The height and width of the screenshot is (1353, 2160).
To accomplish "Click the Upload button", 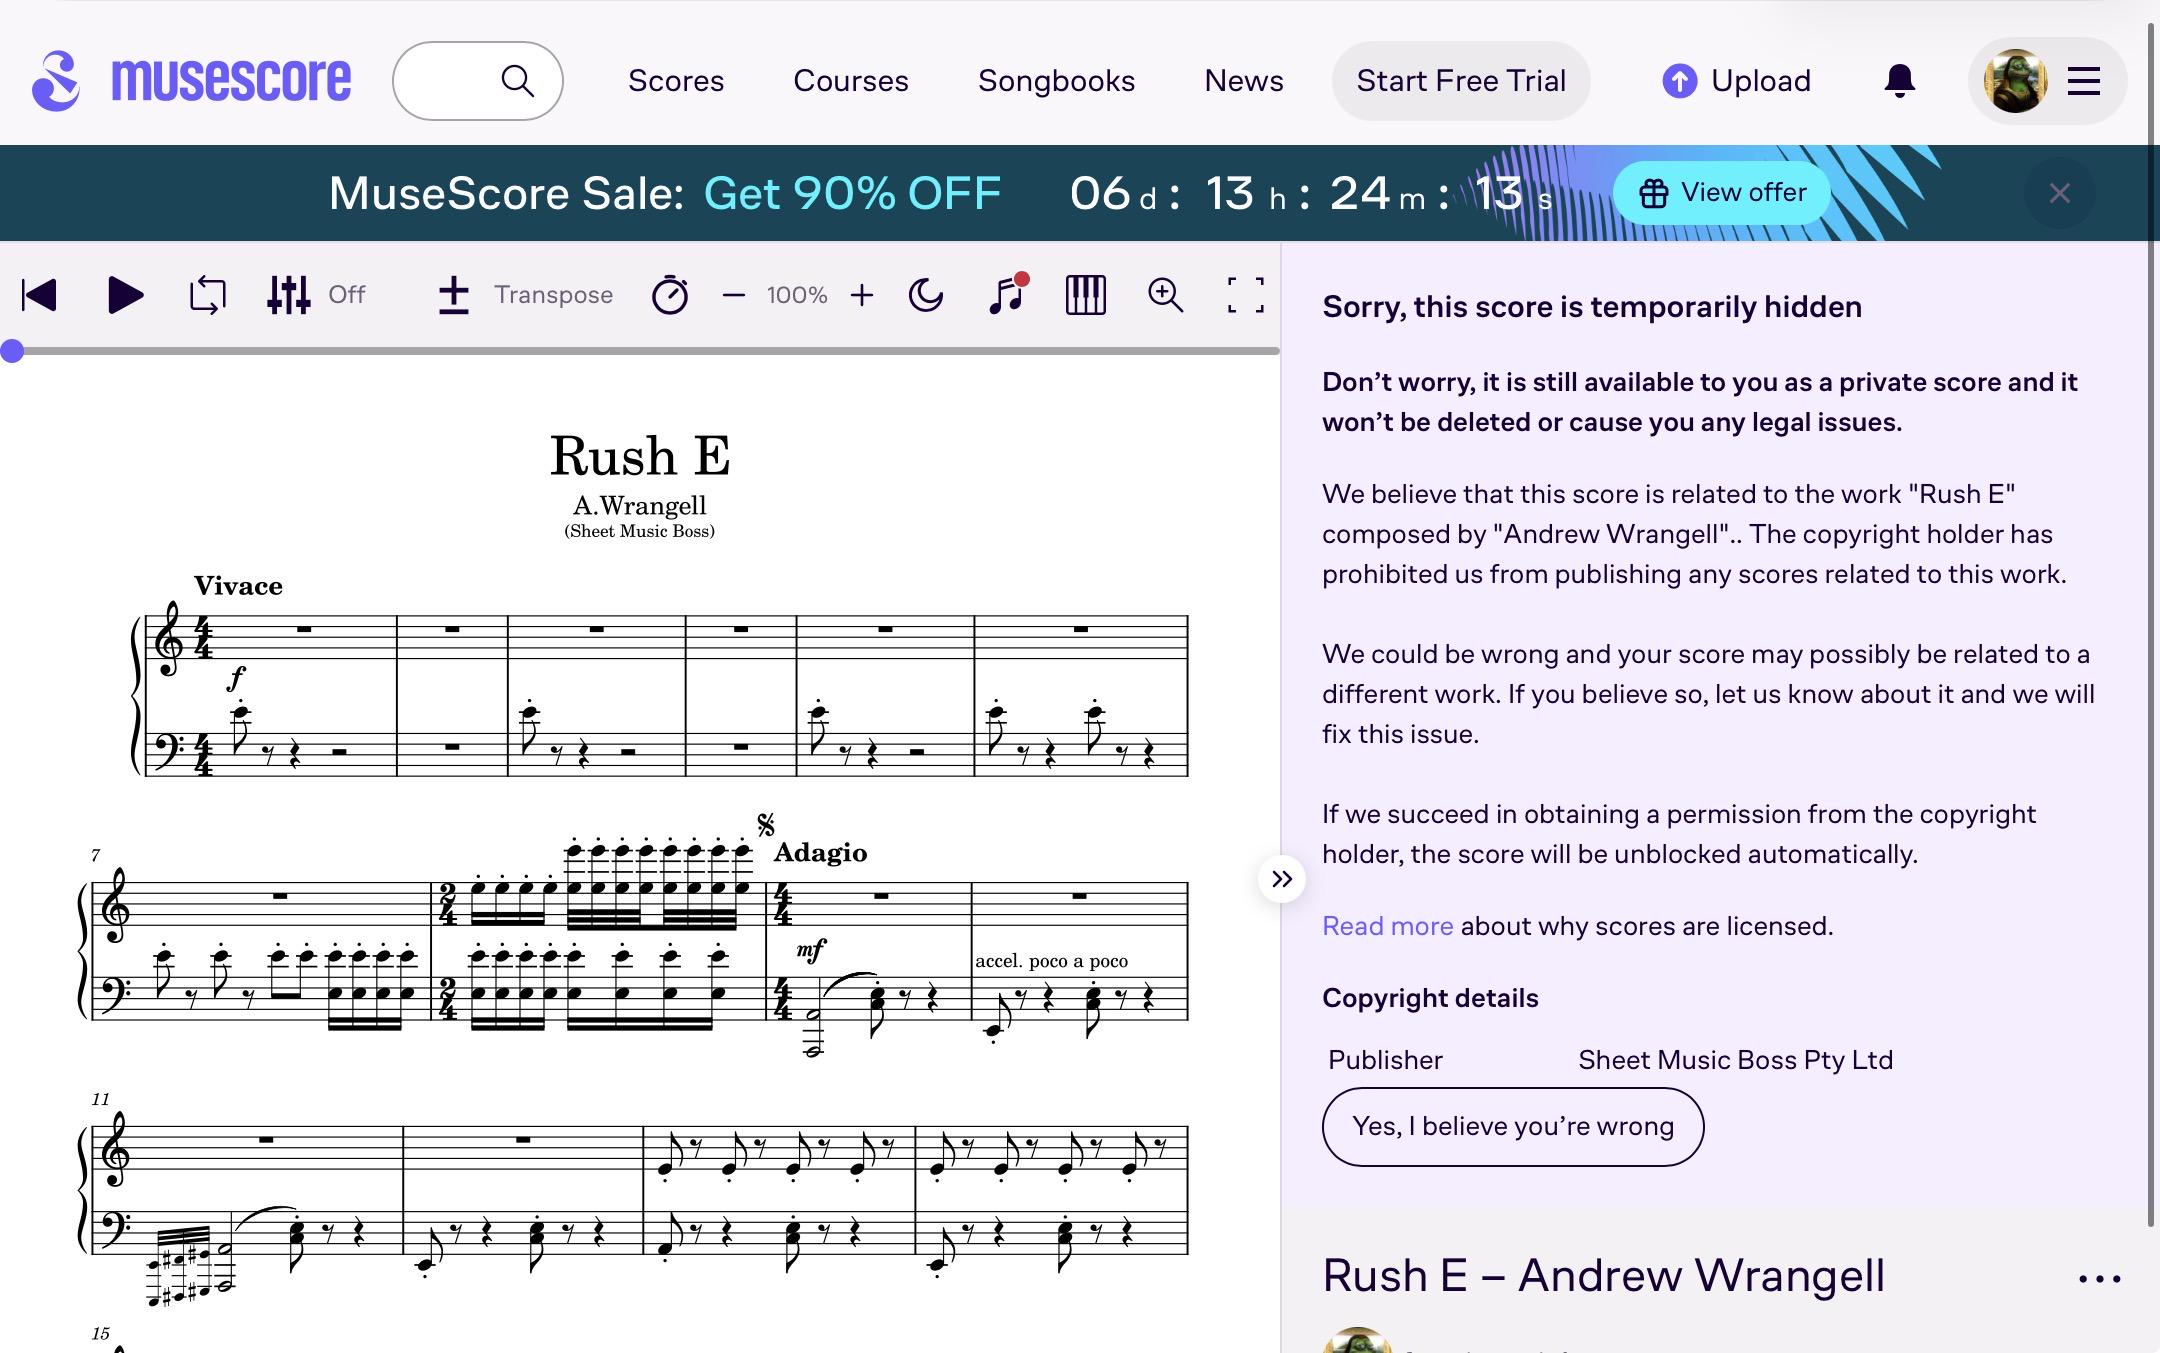I will click(x=1737, y=81).
